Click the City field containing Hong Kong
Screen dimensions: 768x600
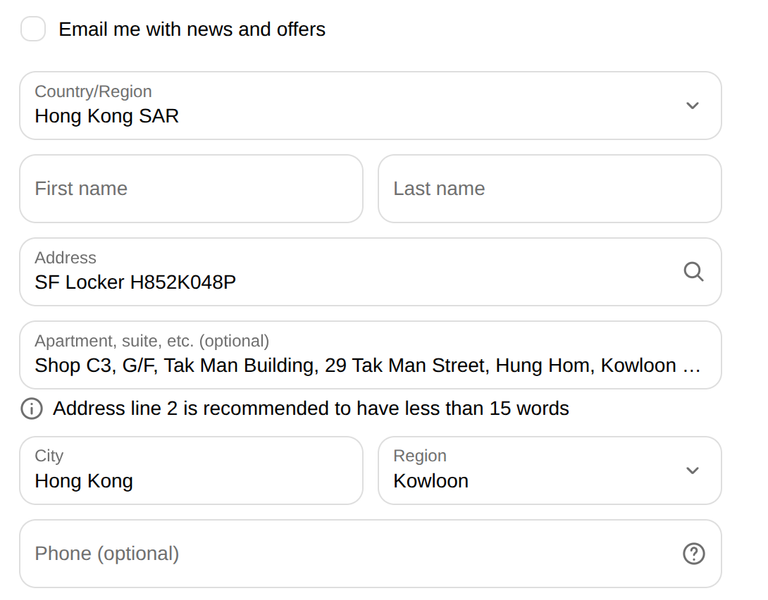tap(191, 471)
